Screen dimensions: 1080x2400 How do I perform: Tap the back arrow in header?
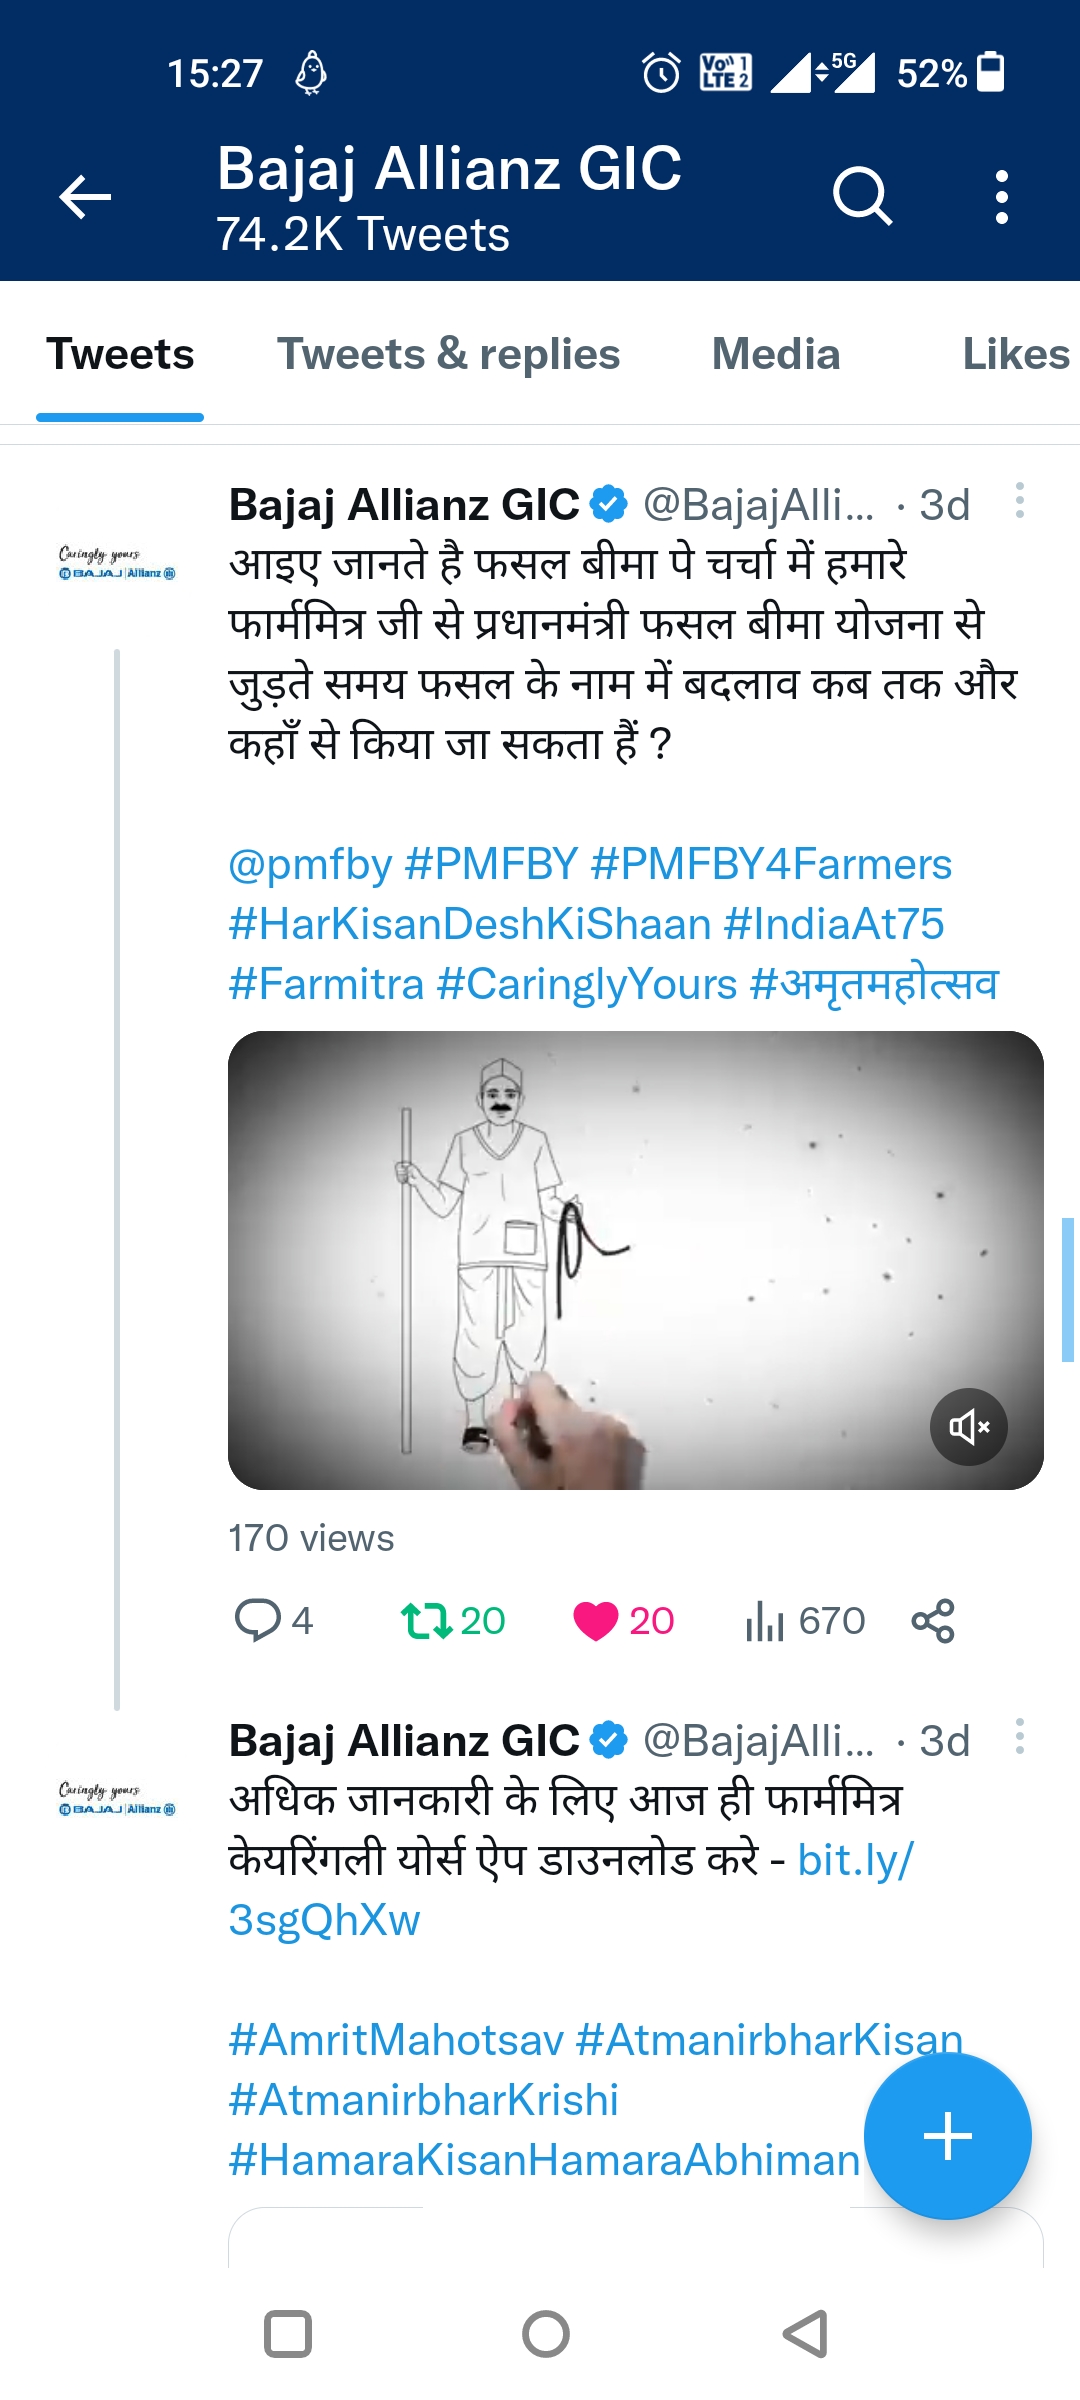[x=85, y=196]
